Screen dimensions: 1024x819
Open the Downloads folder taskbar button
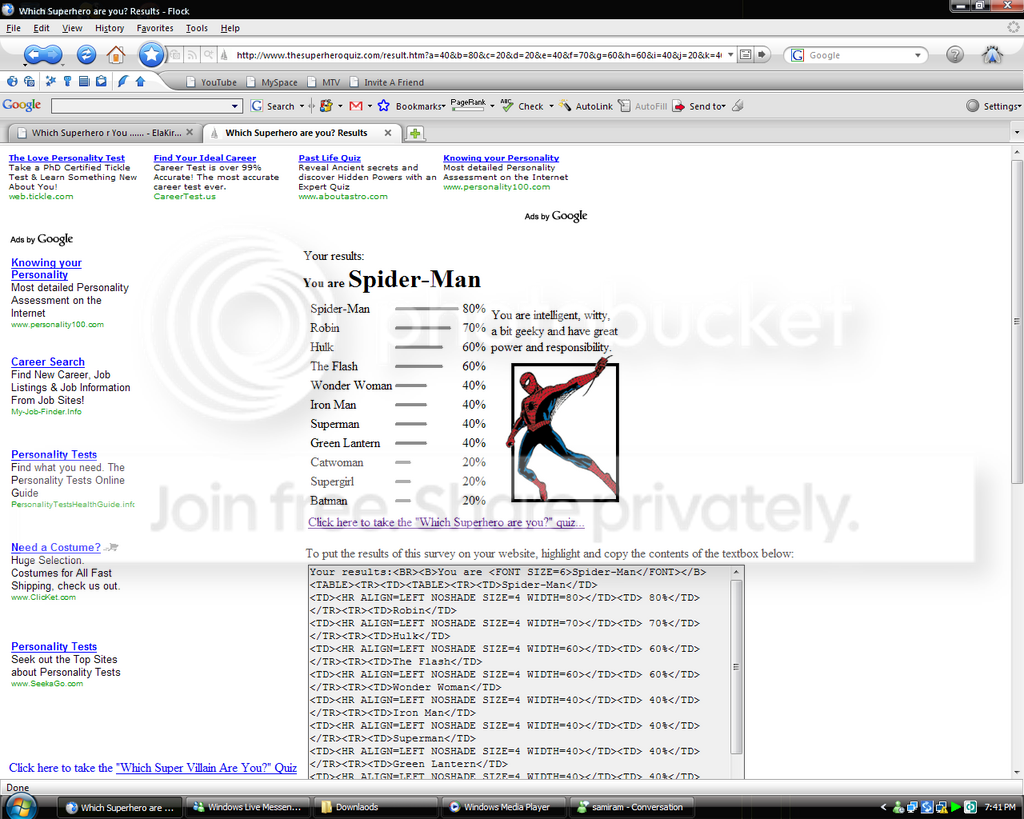click(x=376, y=807)
